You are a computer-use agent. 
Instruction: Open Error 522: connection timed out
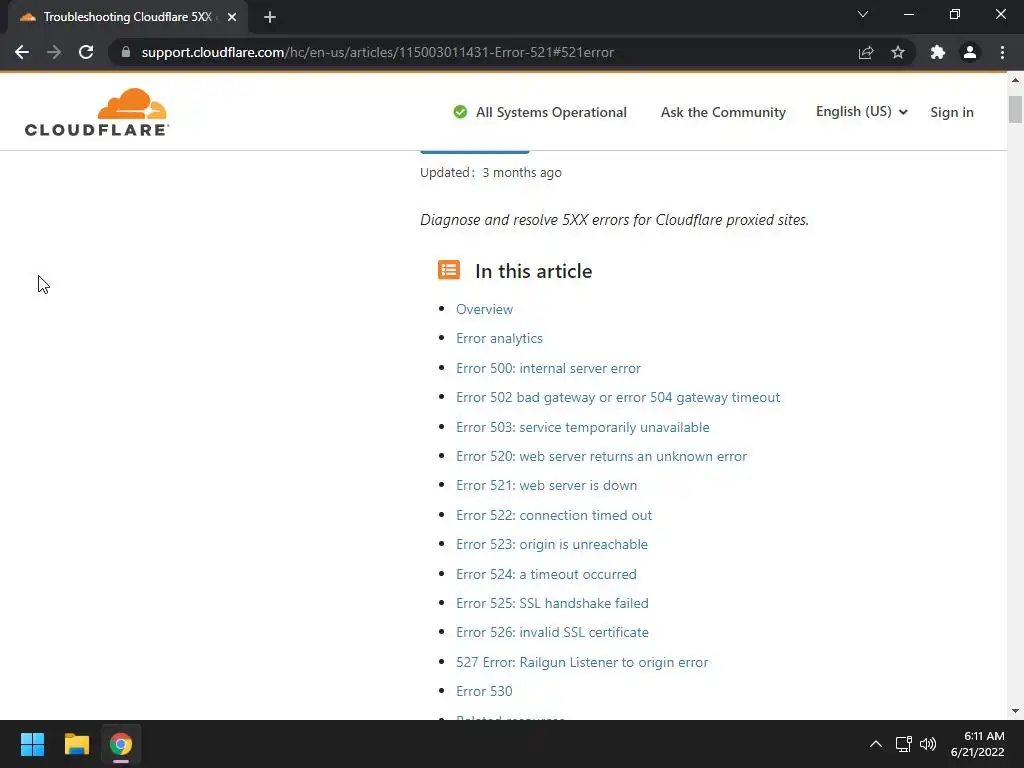pyautogui.click(x=554, y=515)
